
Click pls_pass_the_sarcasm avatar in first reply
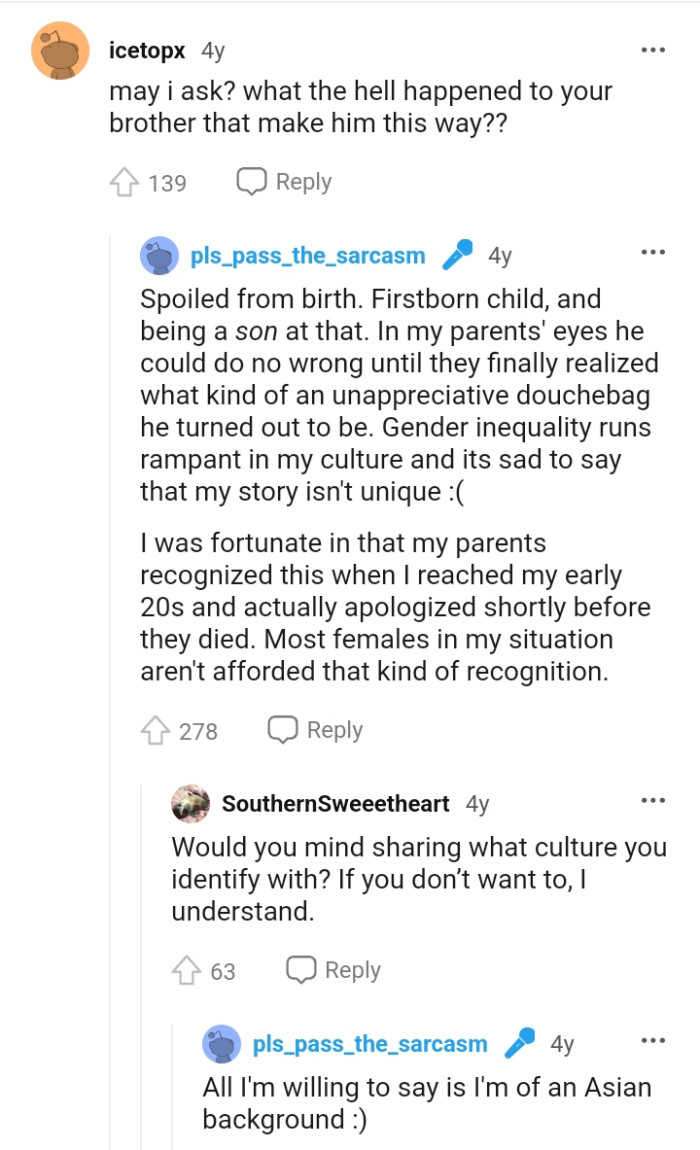pos(160,256)
